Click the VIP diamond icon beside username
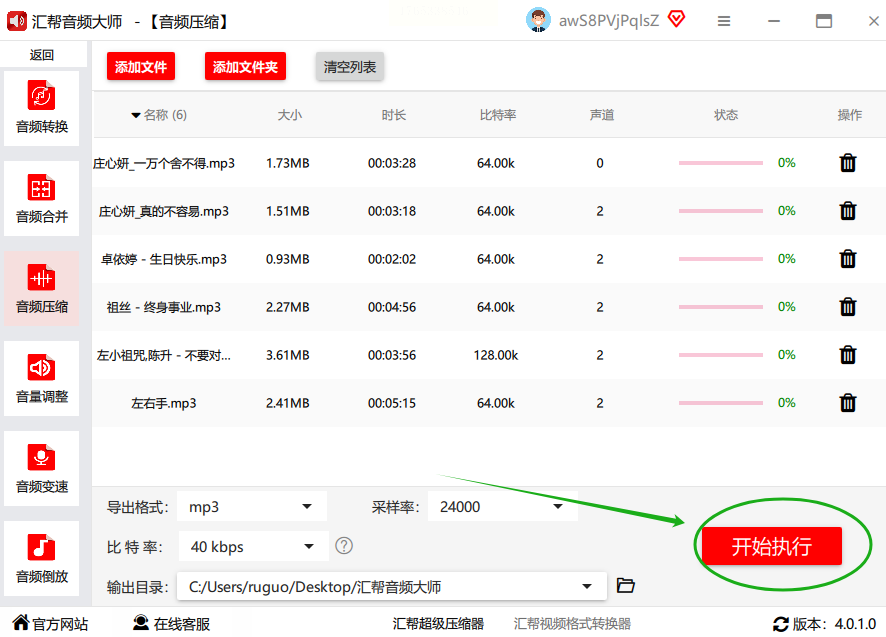This screenshot has width=886, height=637. (677, 19)
